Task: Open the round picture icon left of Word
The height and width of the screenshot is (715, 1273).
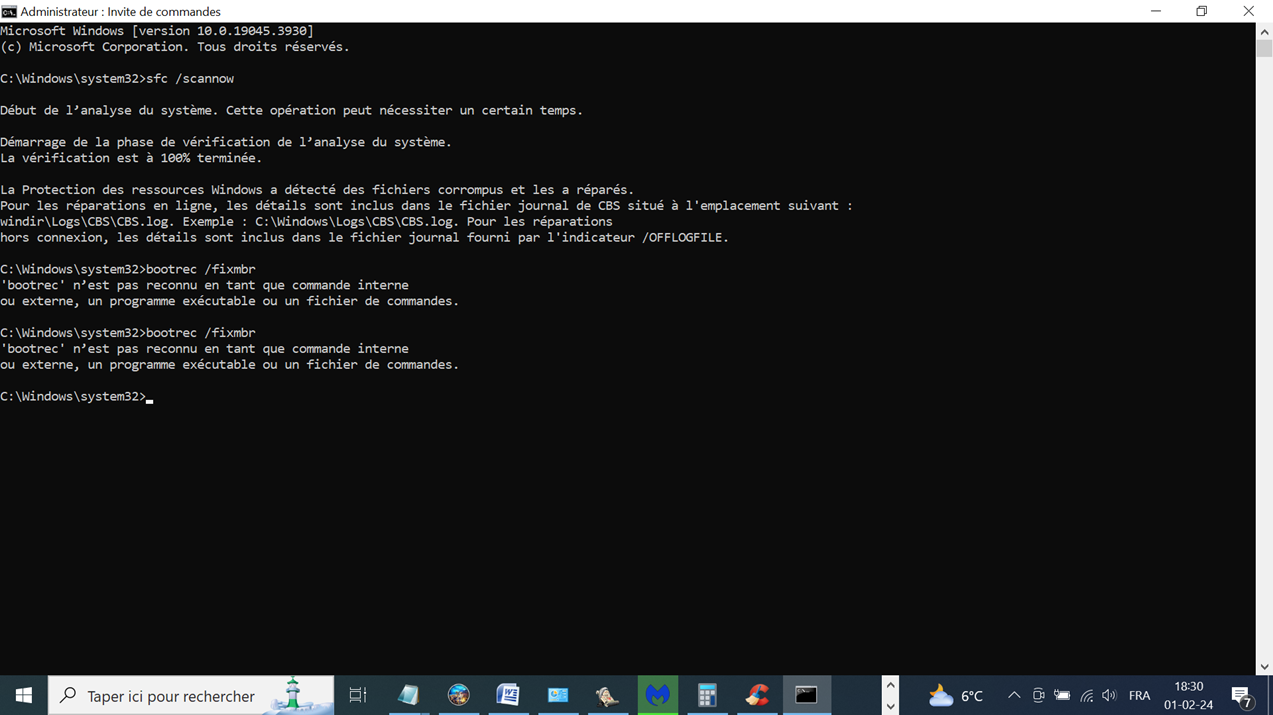Action: pyautogui.click(x=458, y=695)
